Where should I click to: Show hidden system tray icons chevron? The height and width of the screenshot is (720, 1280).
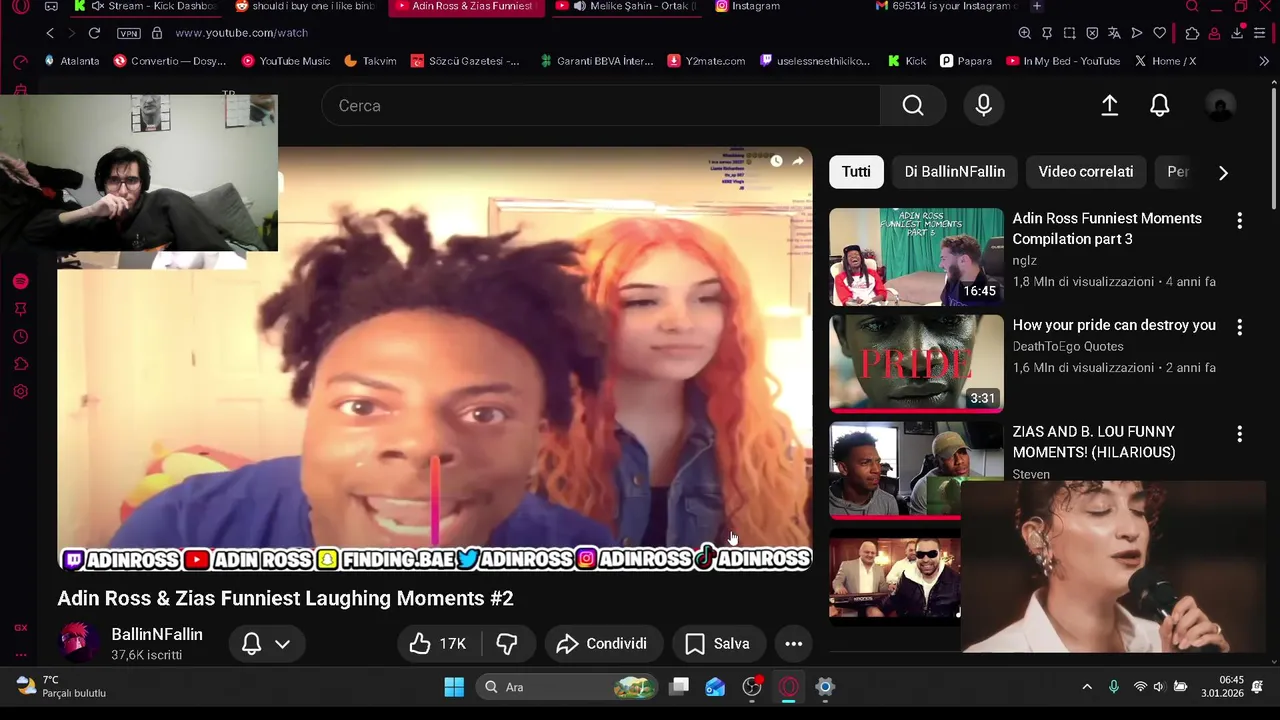click(x=1087, y=687)
